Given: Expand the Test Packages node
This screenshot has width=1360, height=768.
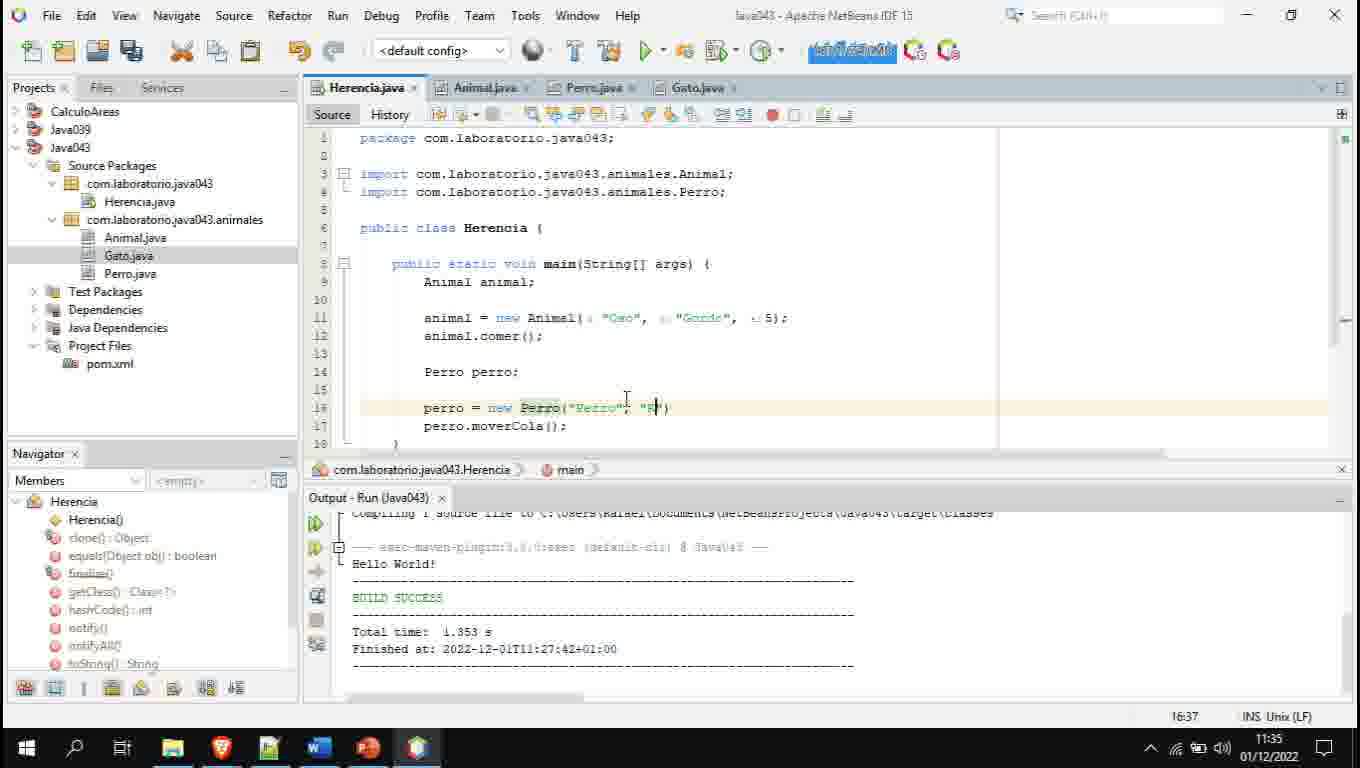Looking at the screenshot, I should click(x=34, y=292).
